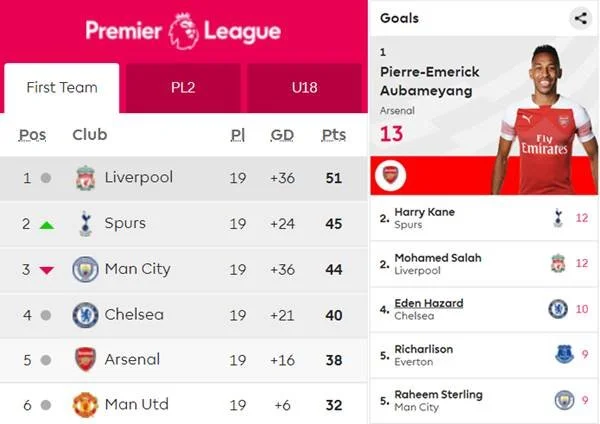The image size is (600, 424).
Task: Click the red down arrow beside Man City
Action: 47,271
